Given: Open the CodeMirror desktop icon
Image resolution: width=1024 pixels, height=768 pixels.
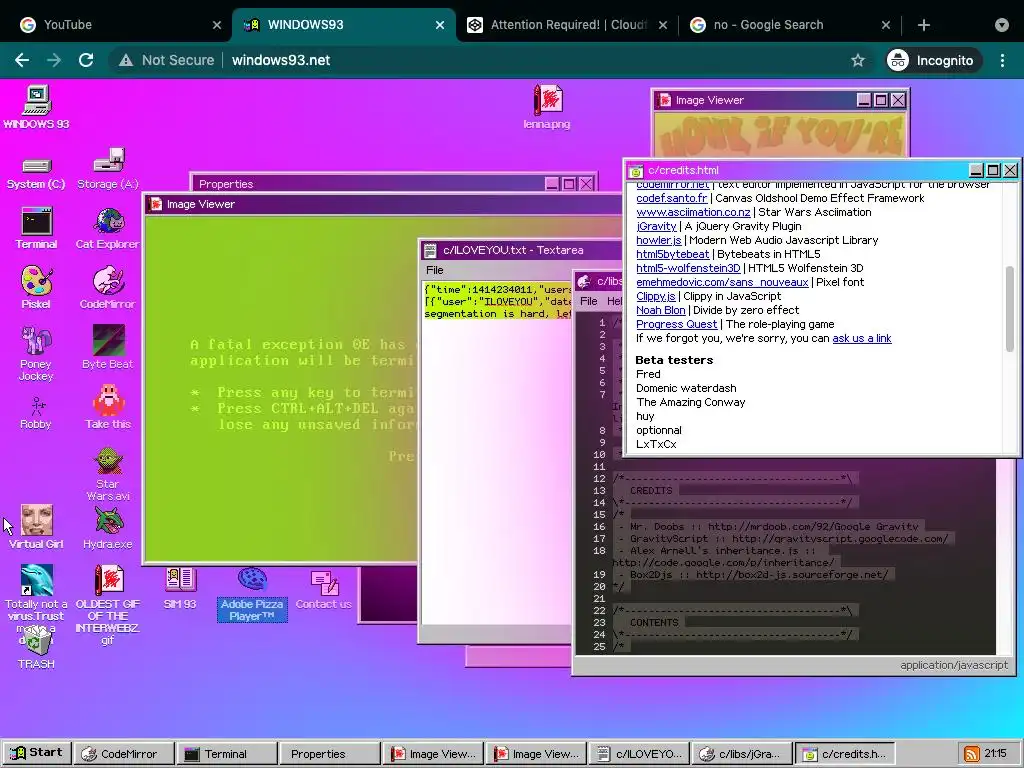Looking at the screenshot, I should [108, 287].
